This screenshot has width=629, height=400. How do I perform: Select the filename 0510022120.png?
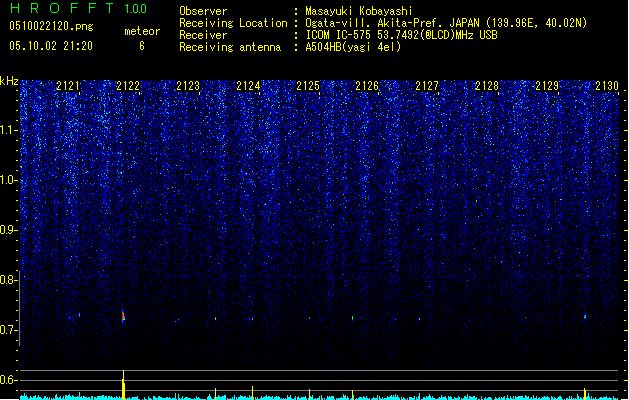(51, 26)
